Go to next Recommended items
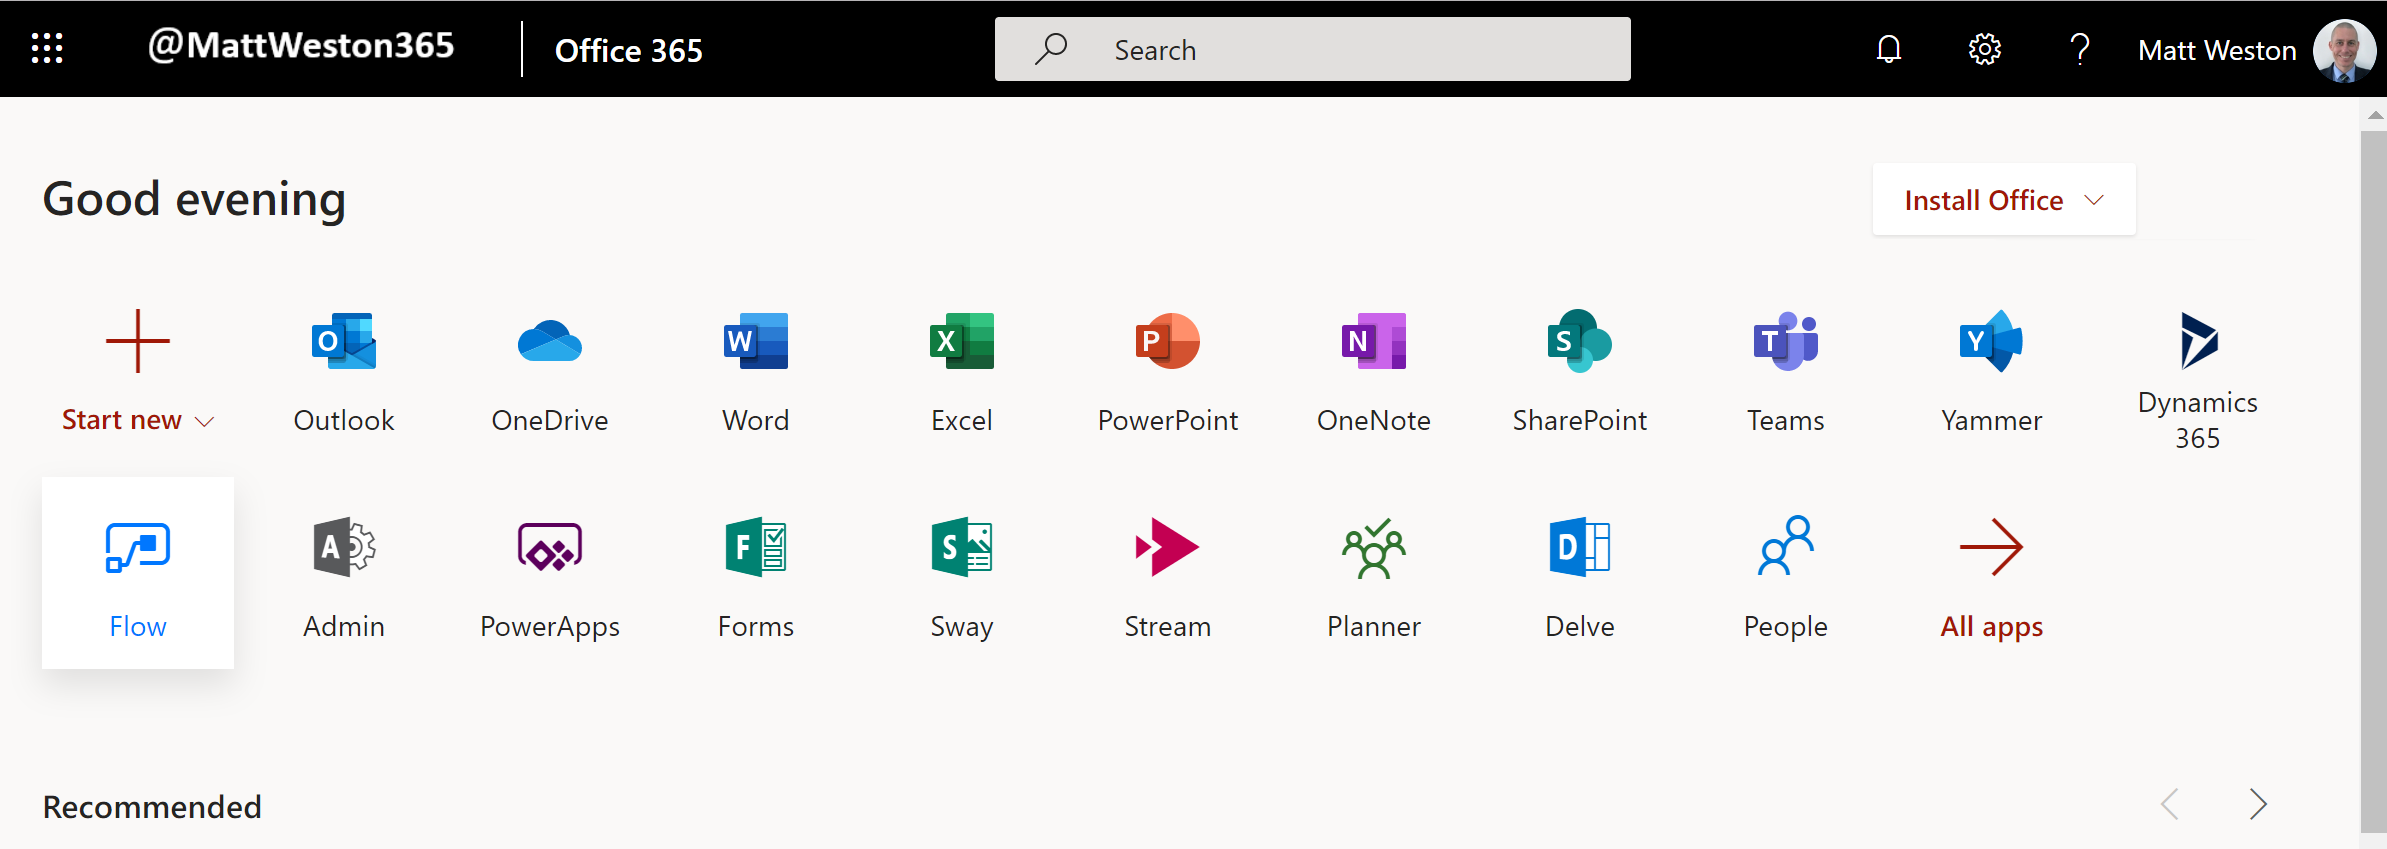The image size is (2387, 849). (2258, 804)
